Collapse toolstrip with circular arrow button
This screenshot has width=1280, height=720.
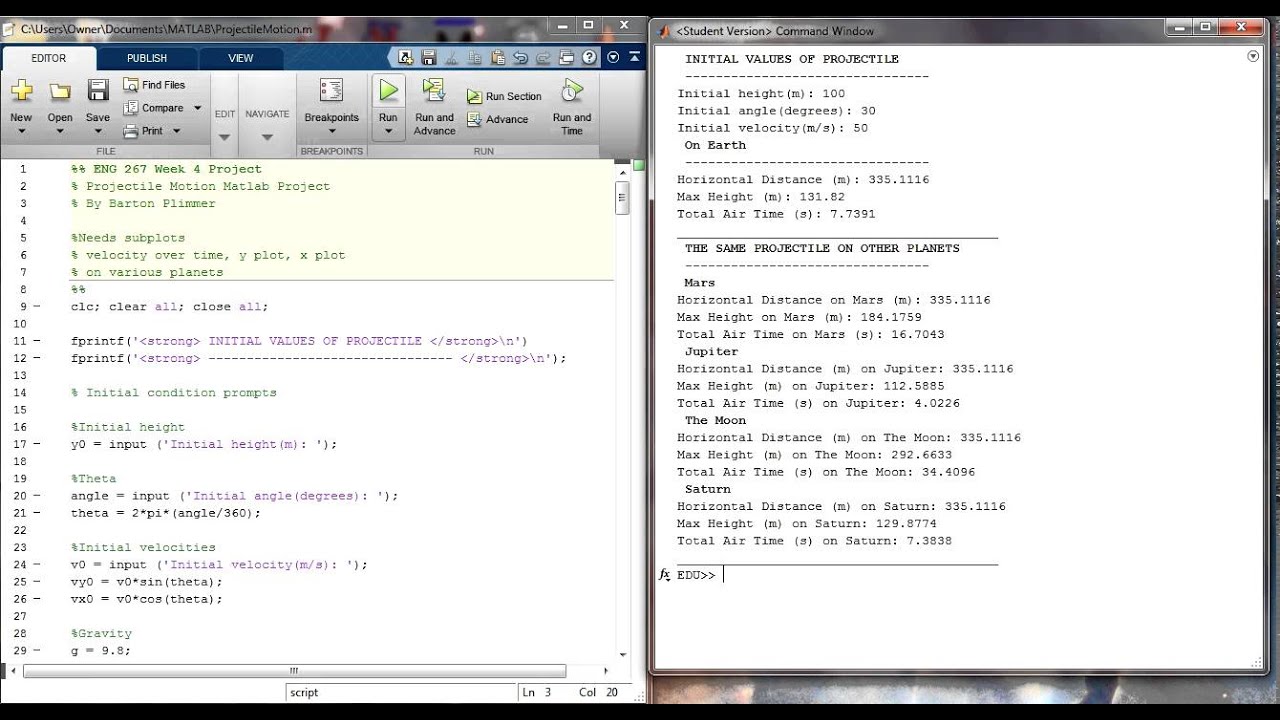pyautogui.click(x=614, y=57)
